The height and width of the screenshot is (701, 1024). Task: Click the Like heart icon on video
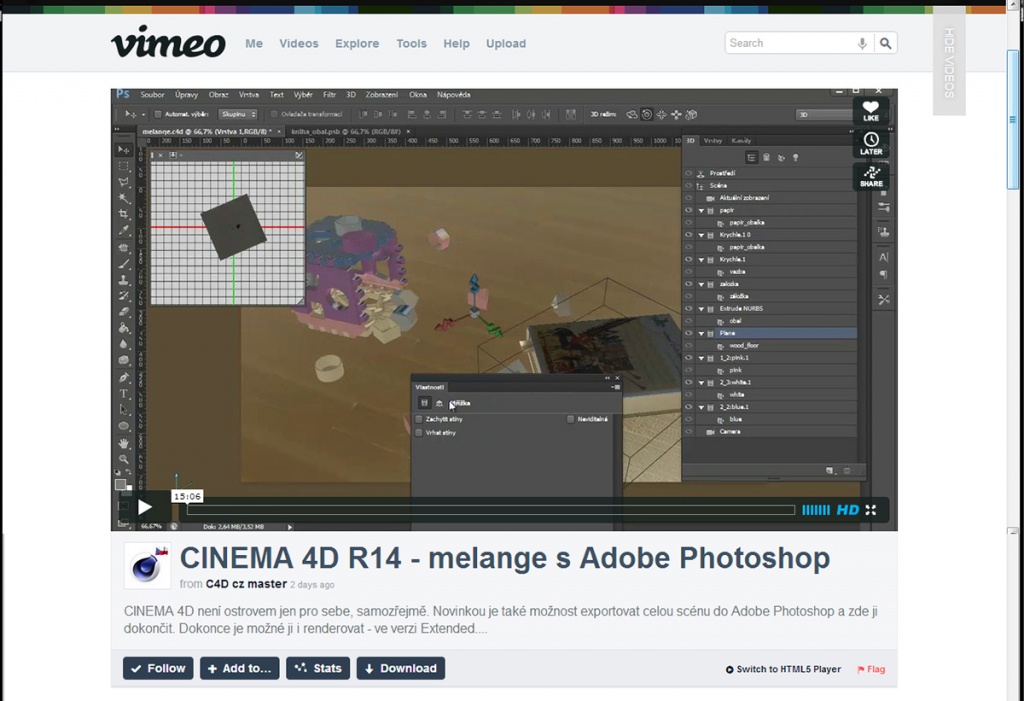coord(871,110)
